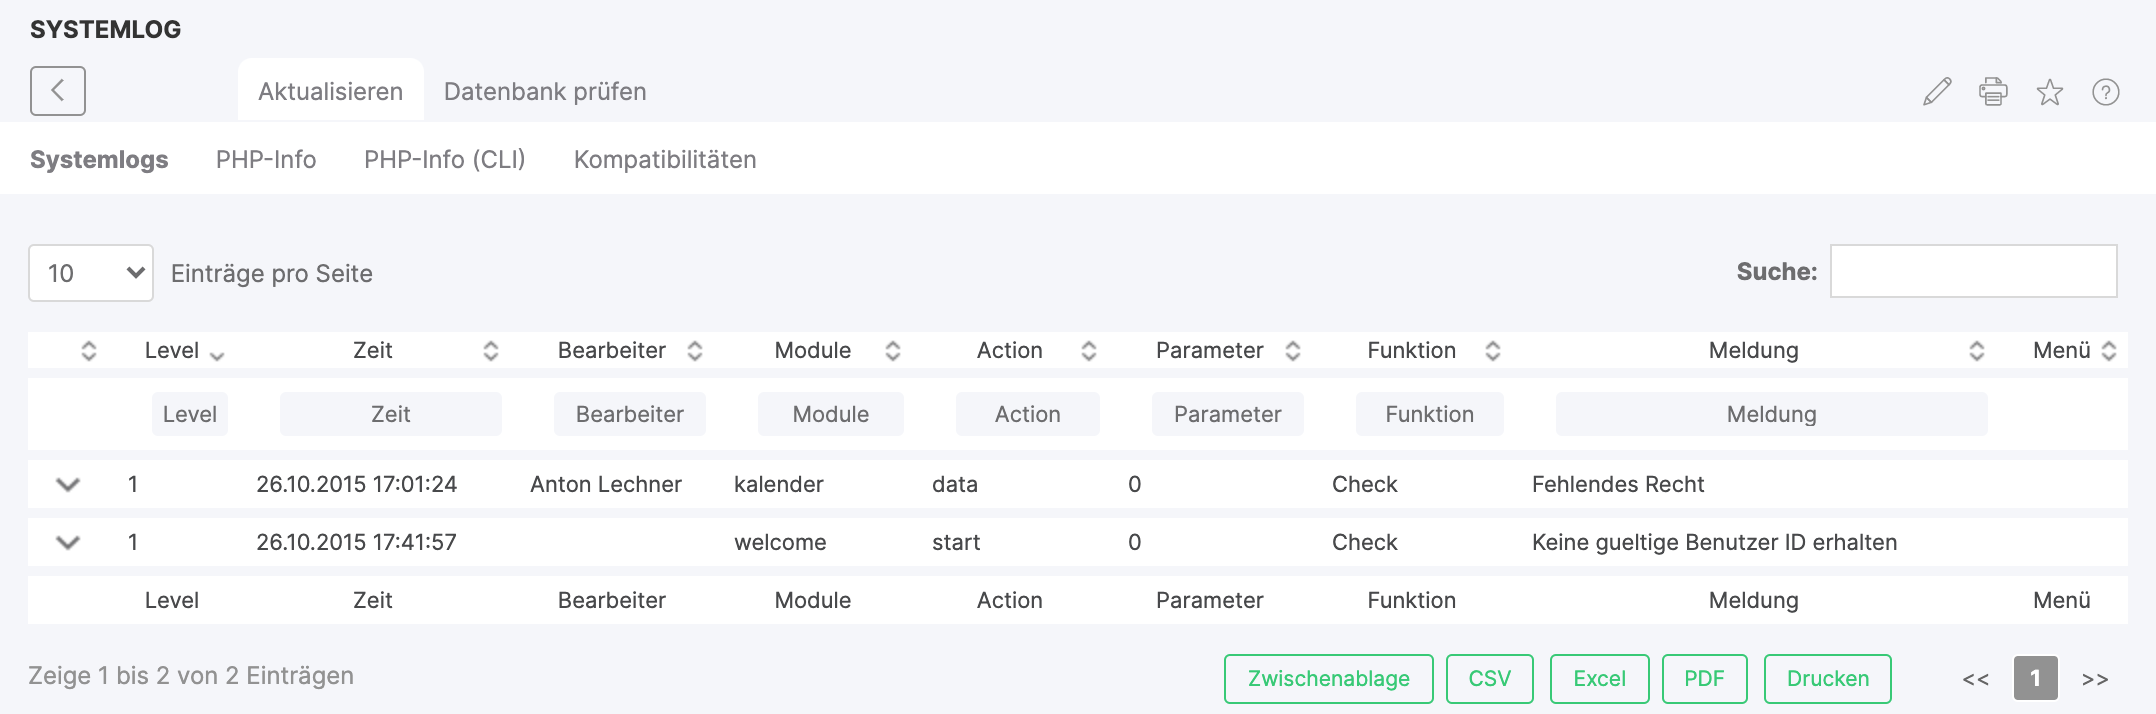2156x714 pixels.
Task: Click the back arrow button
Action: click(x=57, y=91)
